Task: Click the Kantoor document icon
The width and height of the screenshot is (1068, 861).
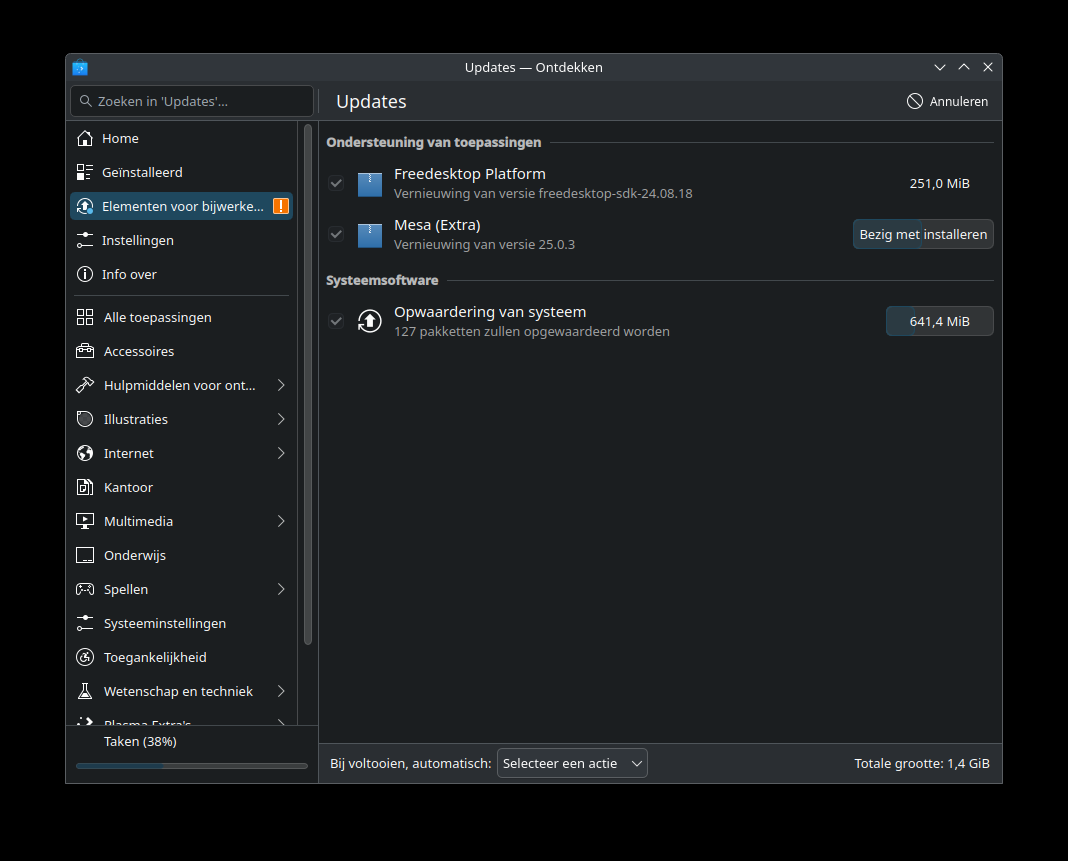Action: (x=84, y=488)
